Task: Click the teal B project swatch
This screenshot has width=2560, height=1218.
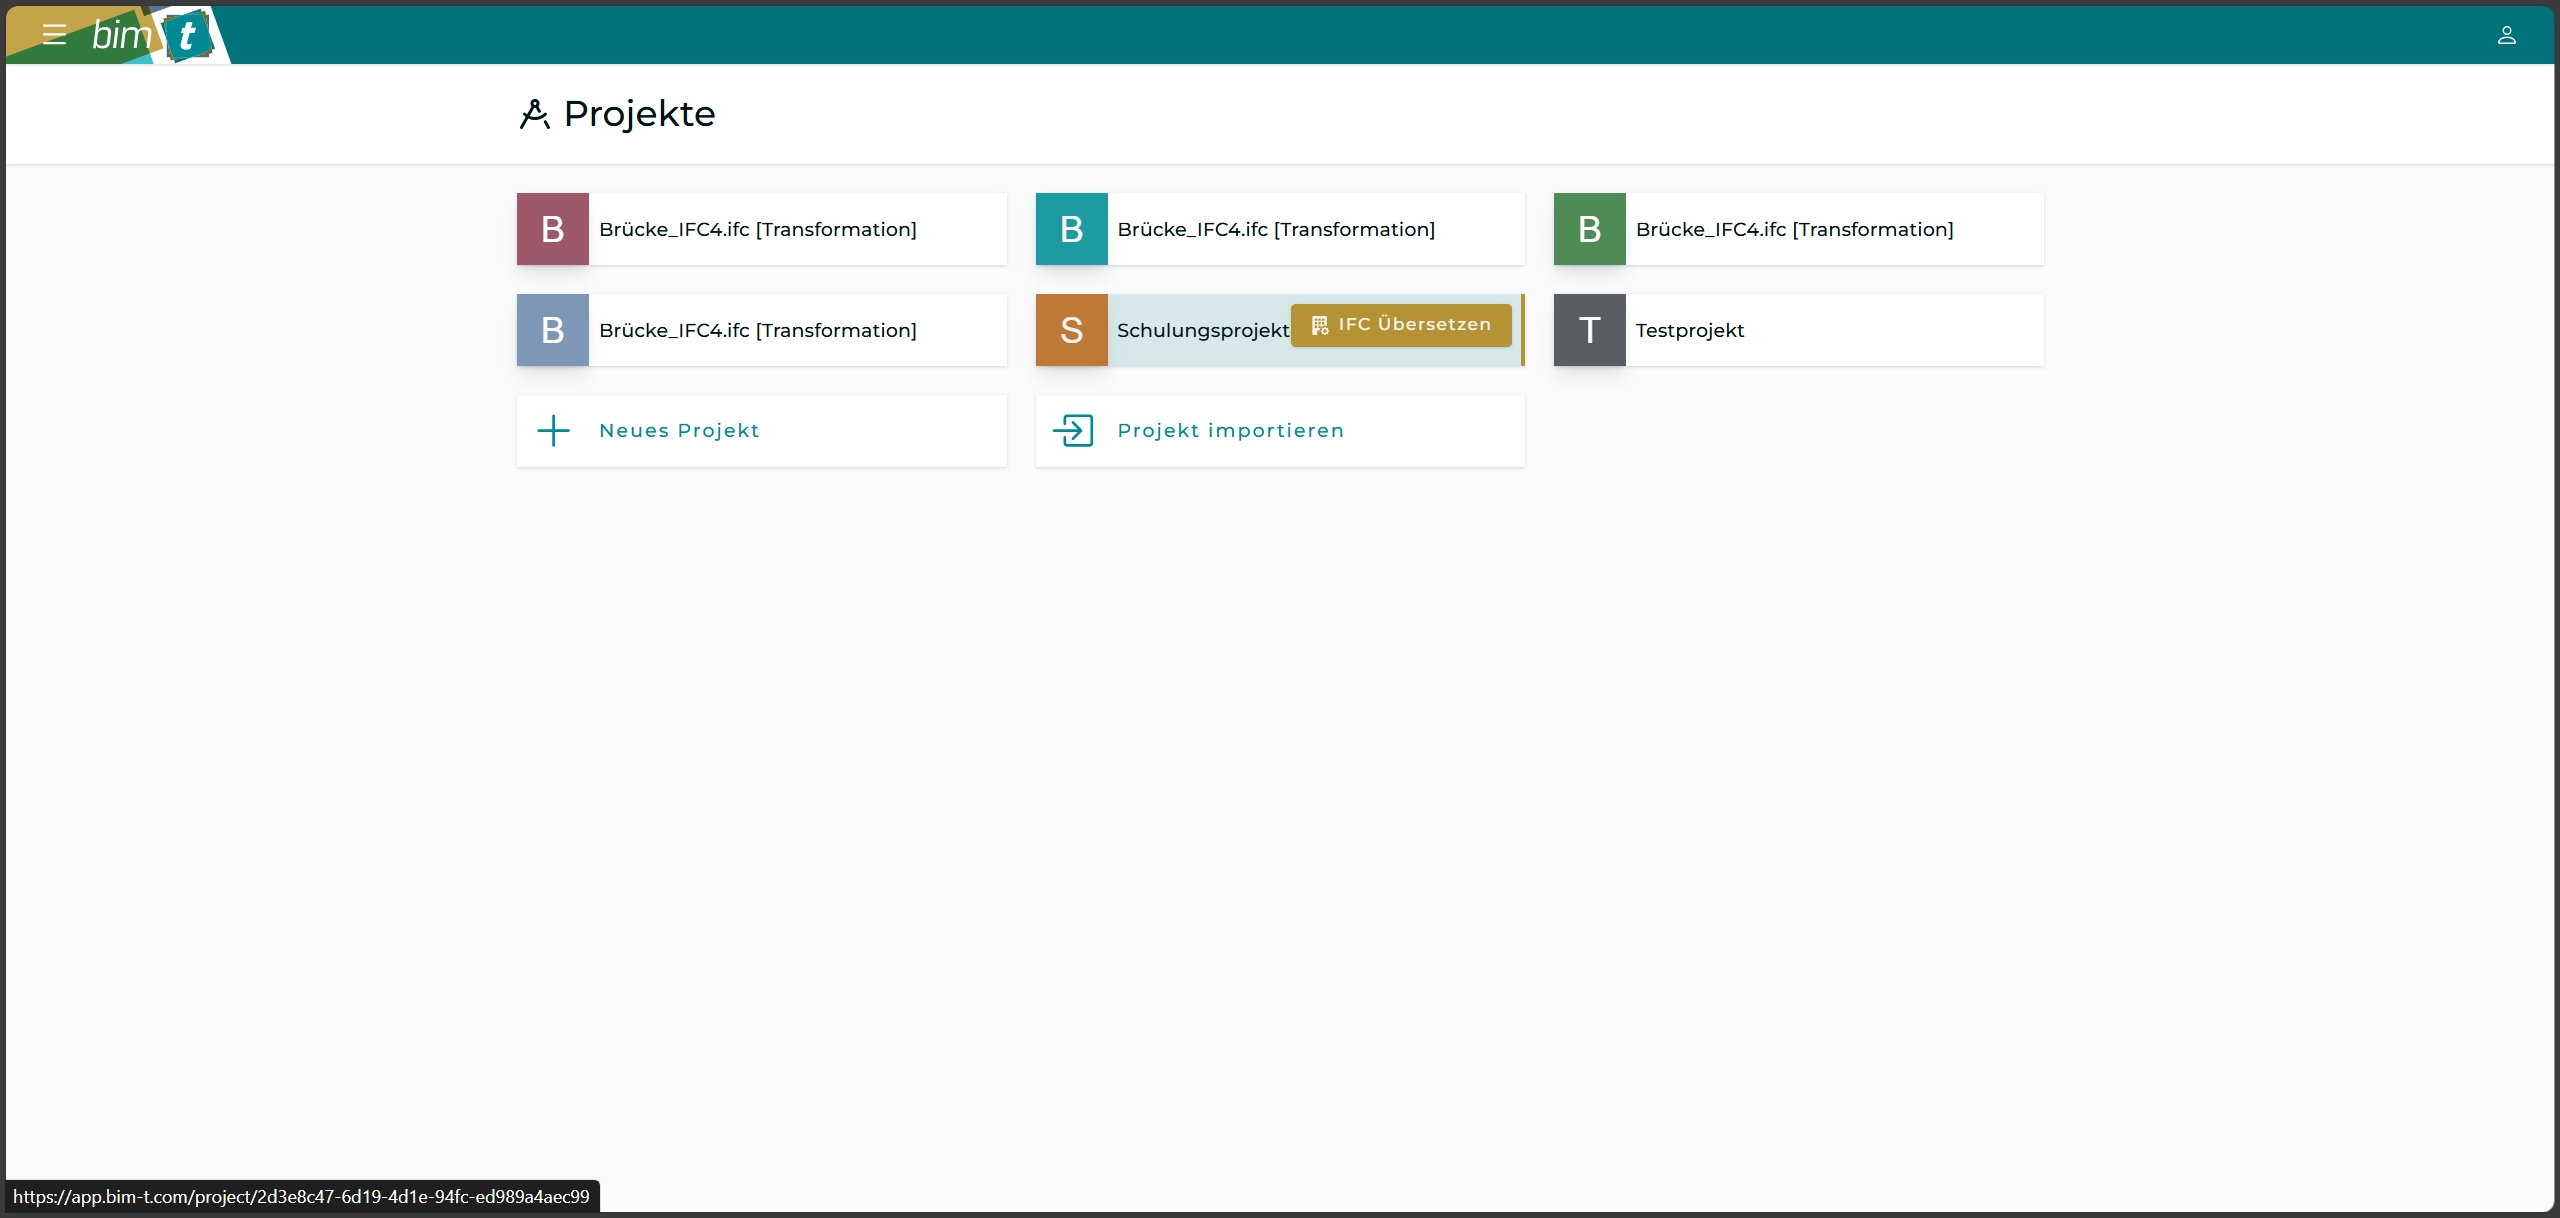Action: 1071,229
